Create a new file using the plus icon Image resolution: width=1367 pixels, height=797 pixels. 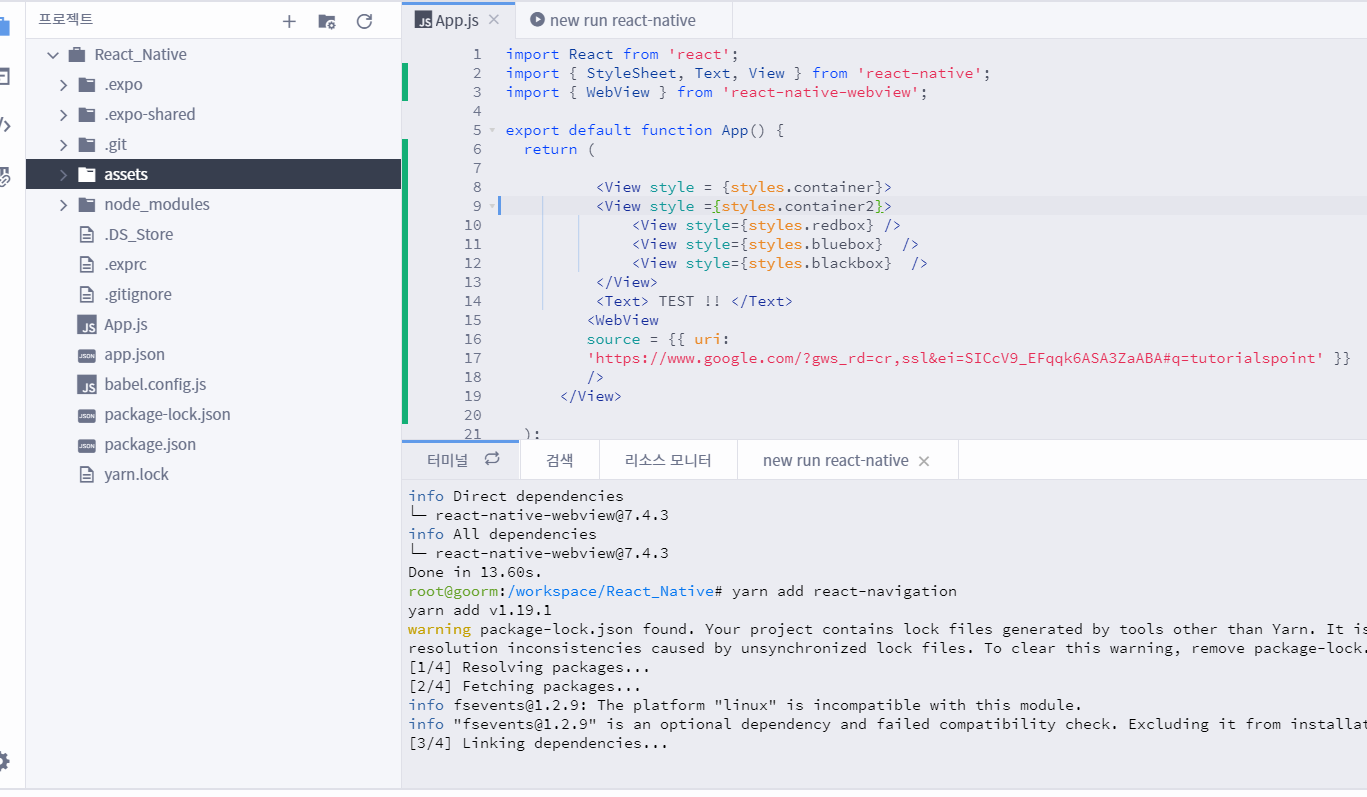(288, 19)
